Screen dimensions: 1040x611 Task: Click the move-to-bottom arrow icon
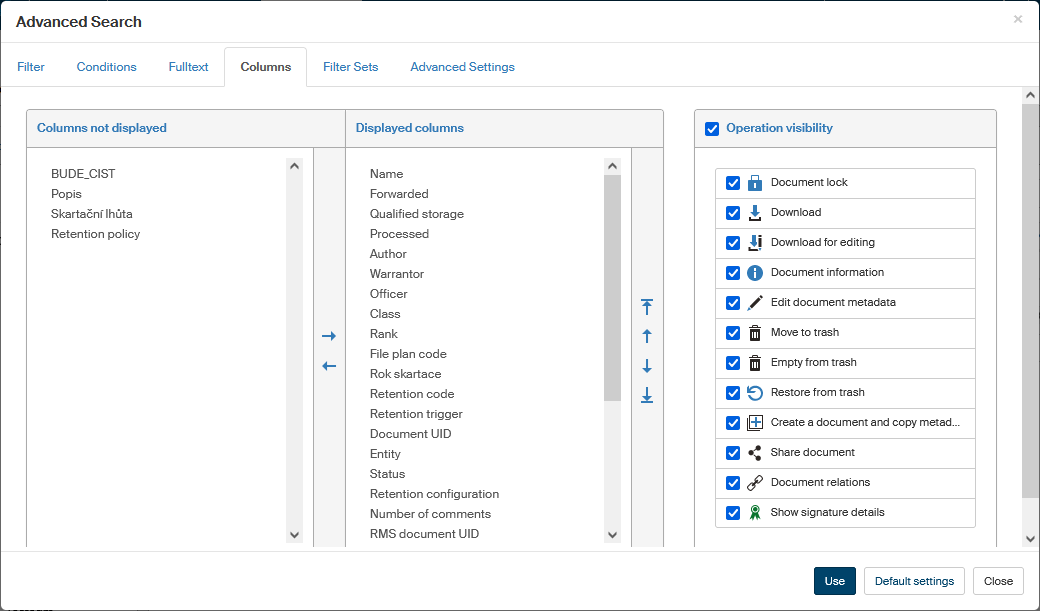coord(647,396)
